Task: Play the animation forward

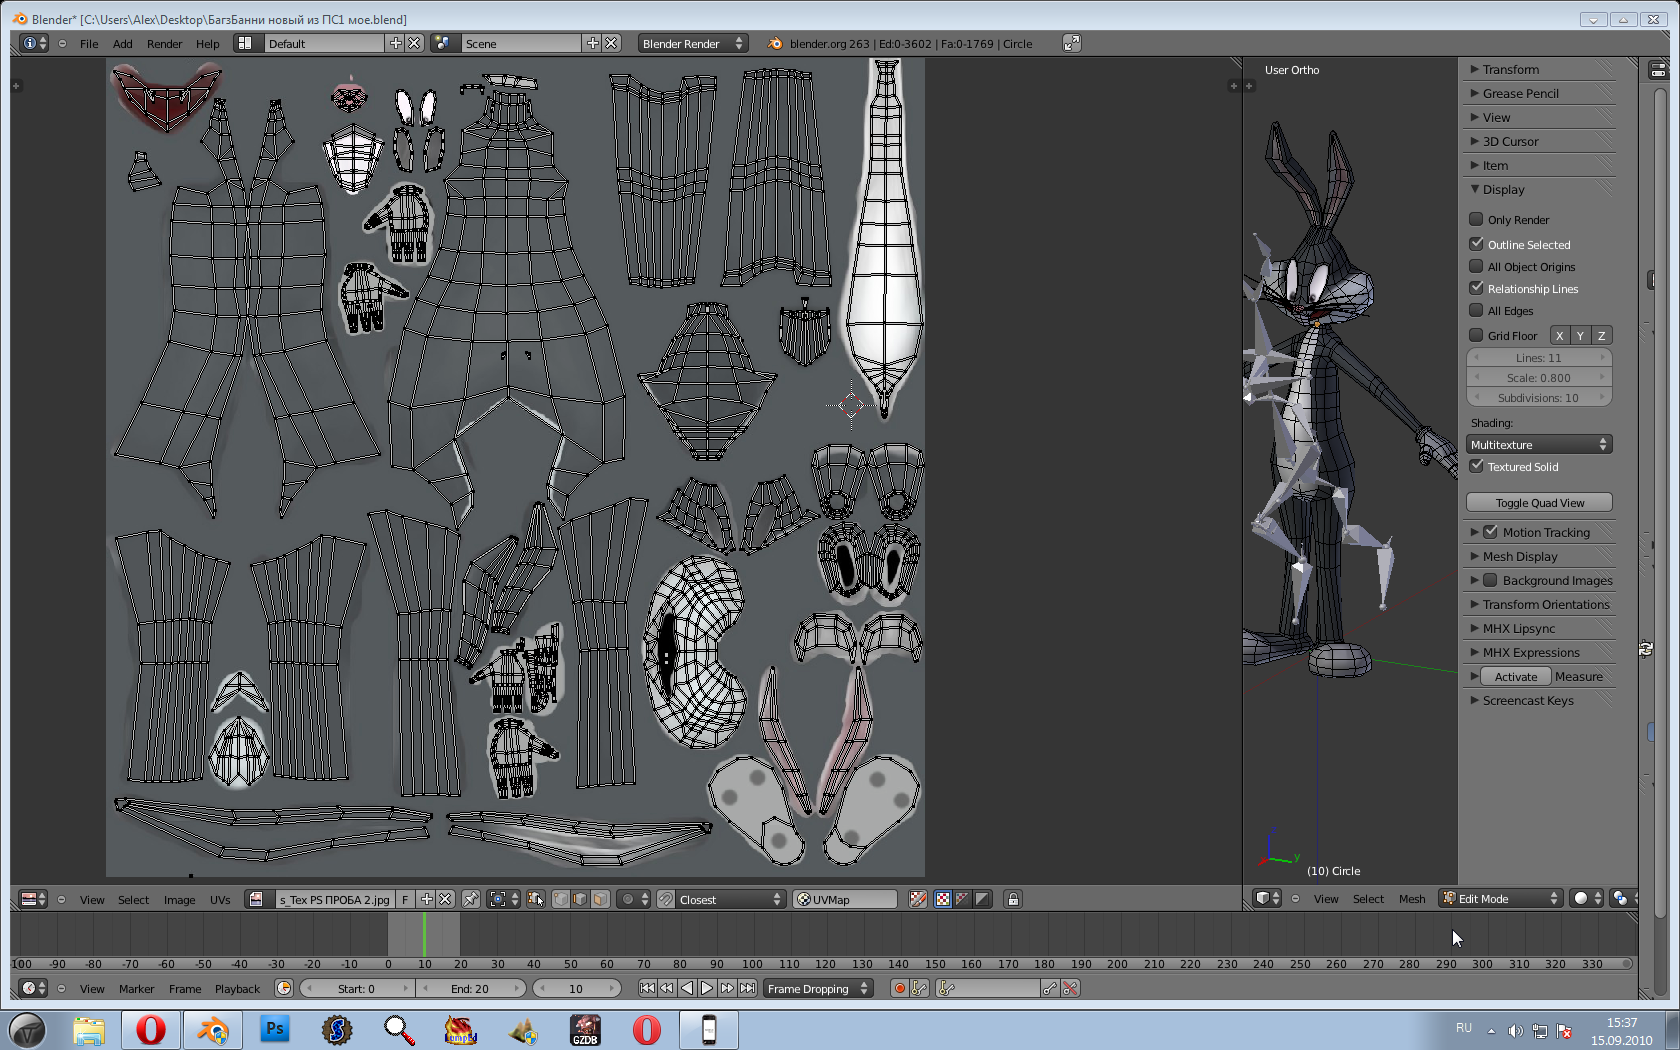Action: [x=707, y=988]
